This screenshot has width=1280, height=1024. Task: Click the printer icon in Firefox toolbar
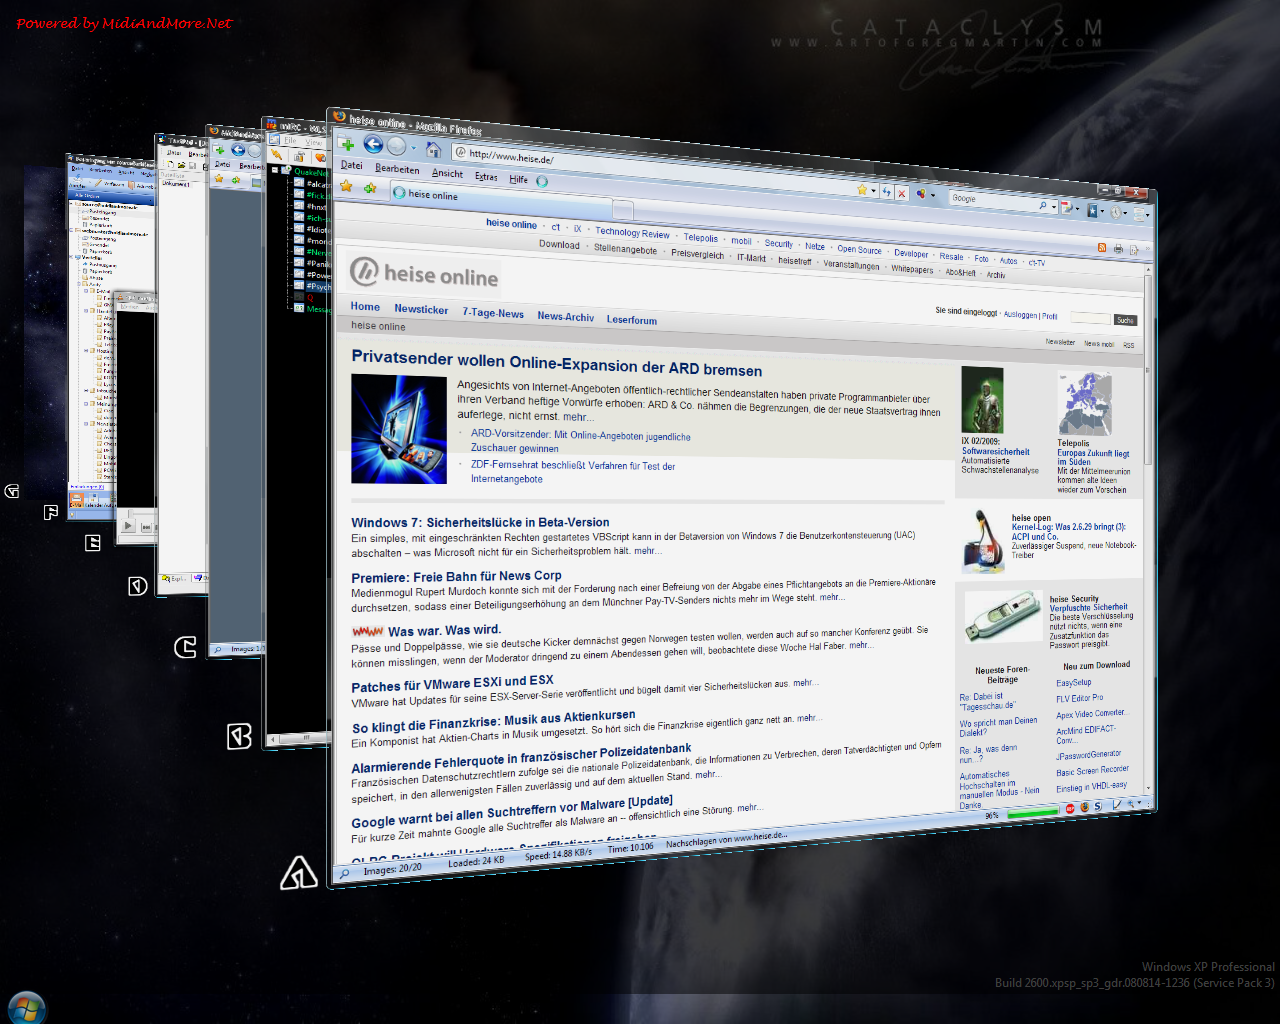(1118, 249)
